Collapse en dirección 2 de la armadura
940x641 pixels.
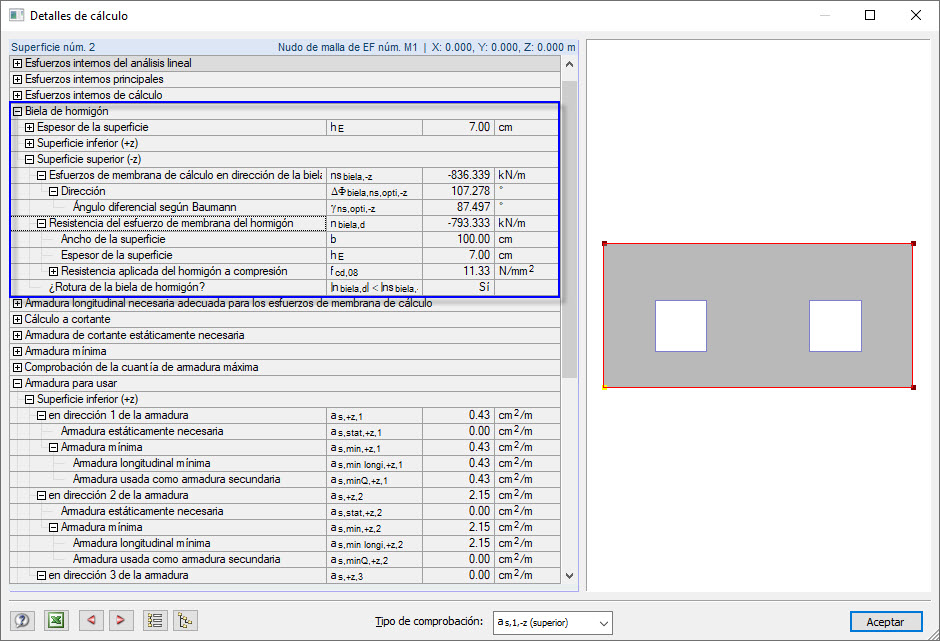click(41, 495)
